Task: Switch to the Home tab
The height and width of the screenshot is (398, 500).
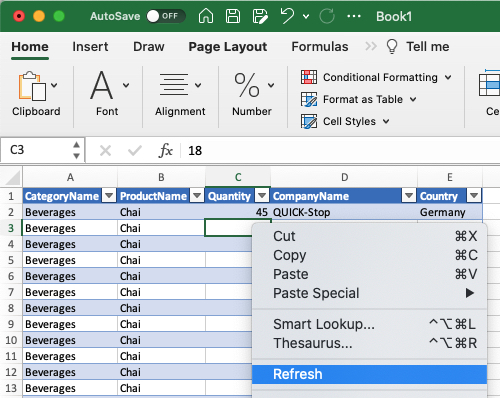Action: tap(30, 47)
